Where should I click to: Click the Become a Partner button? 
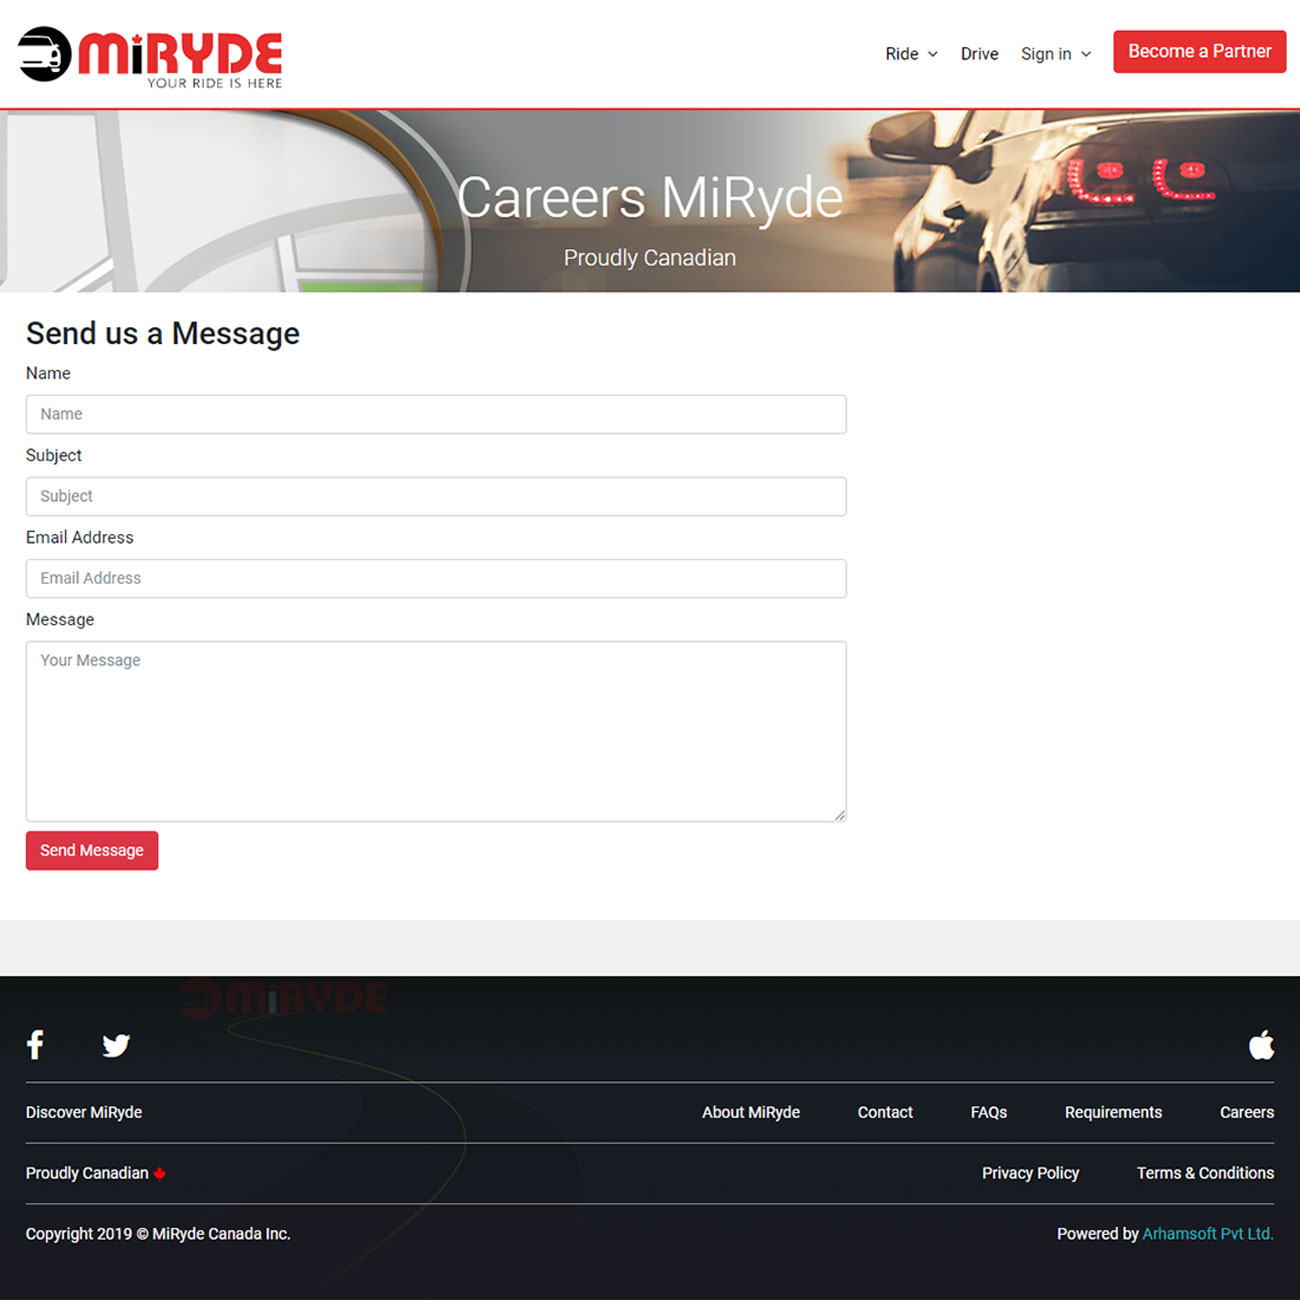1200,51
